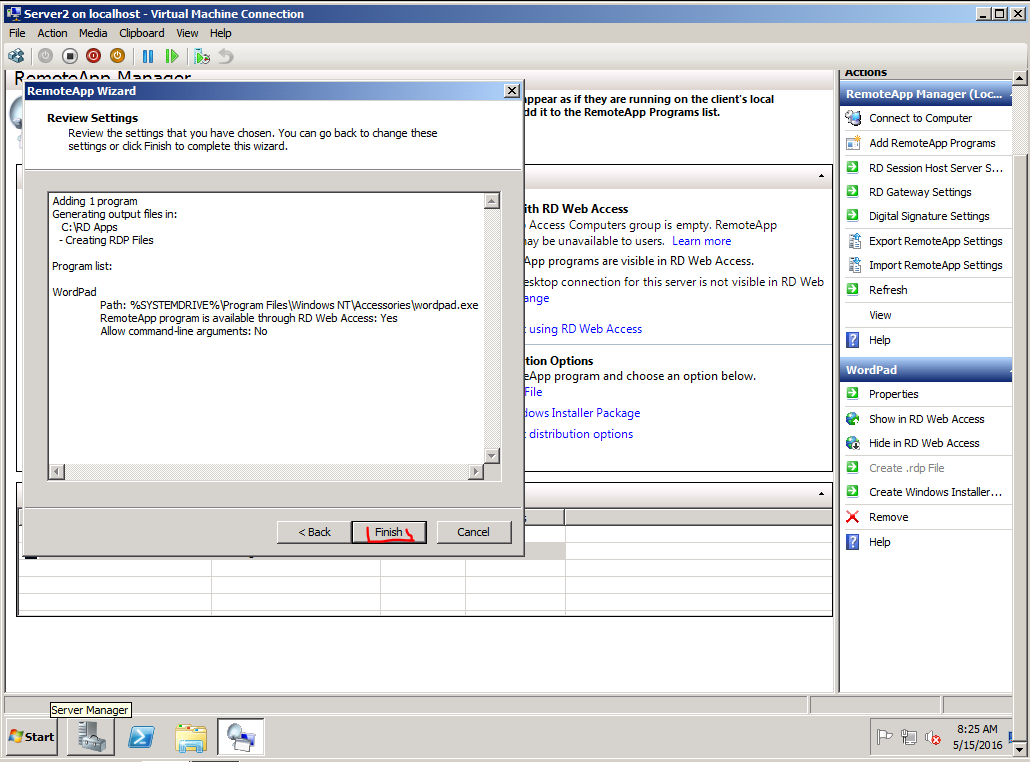Collapse the overview section arrow
1030x762 pixels.
[x=821, y=176]
